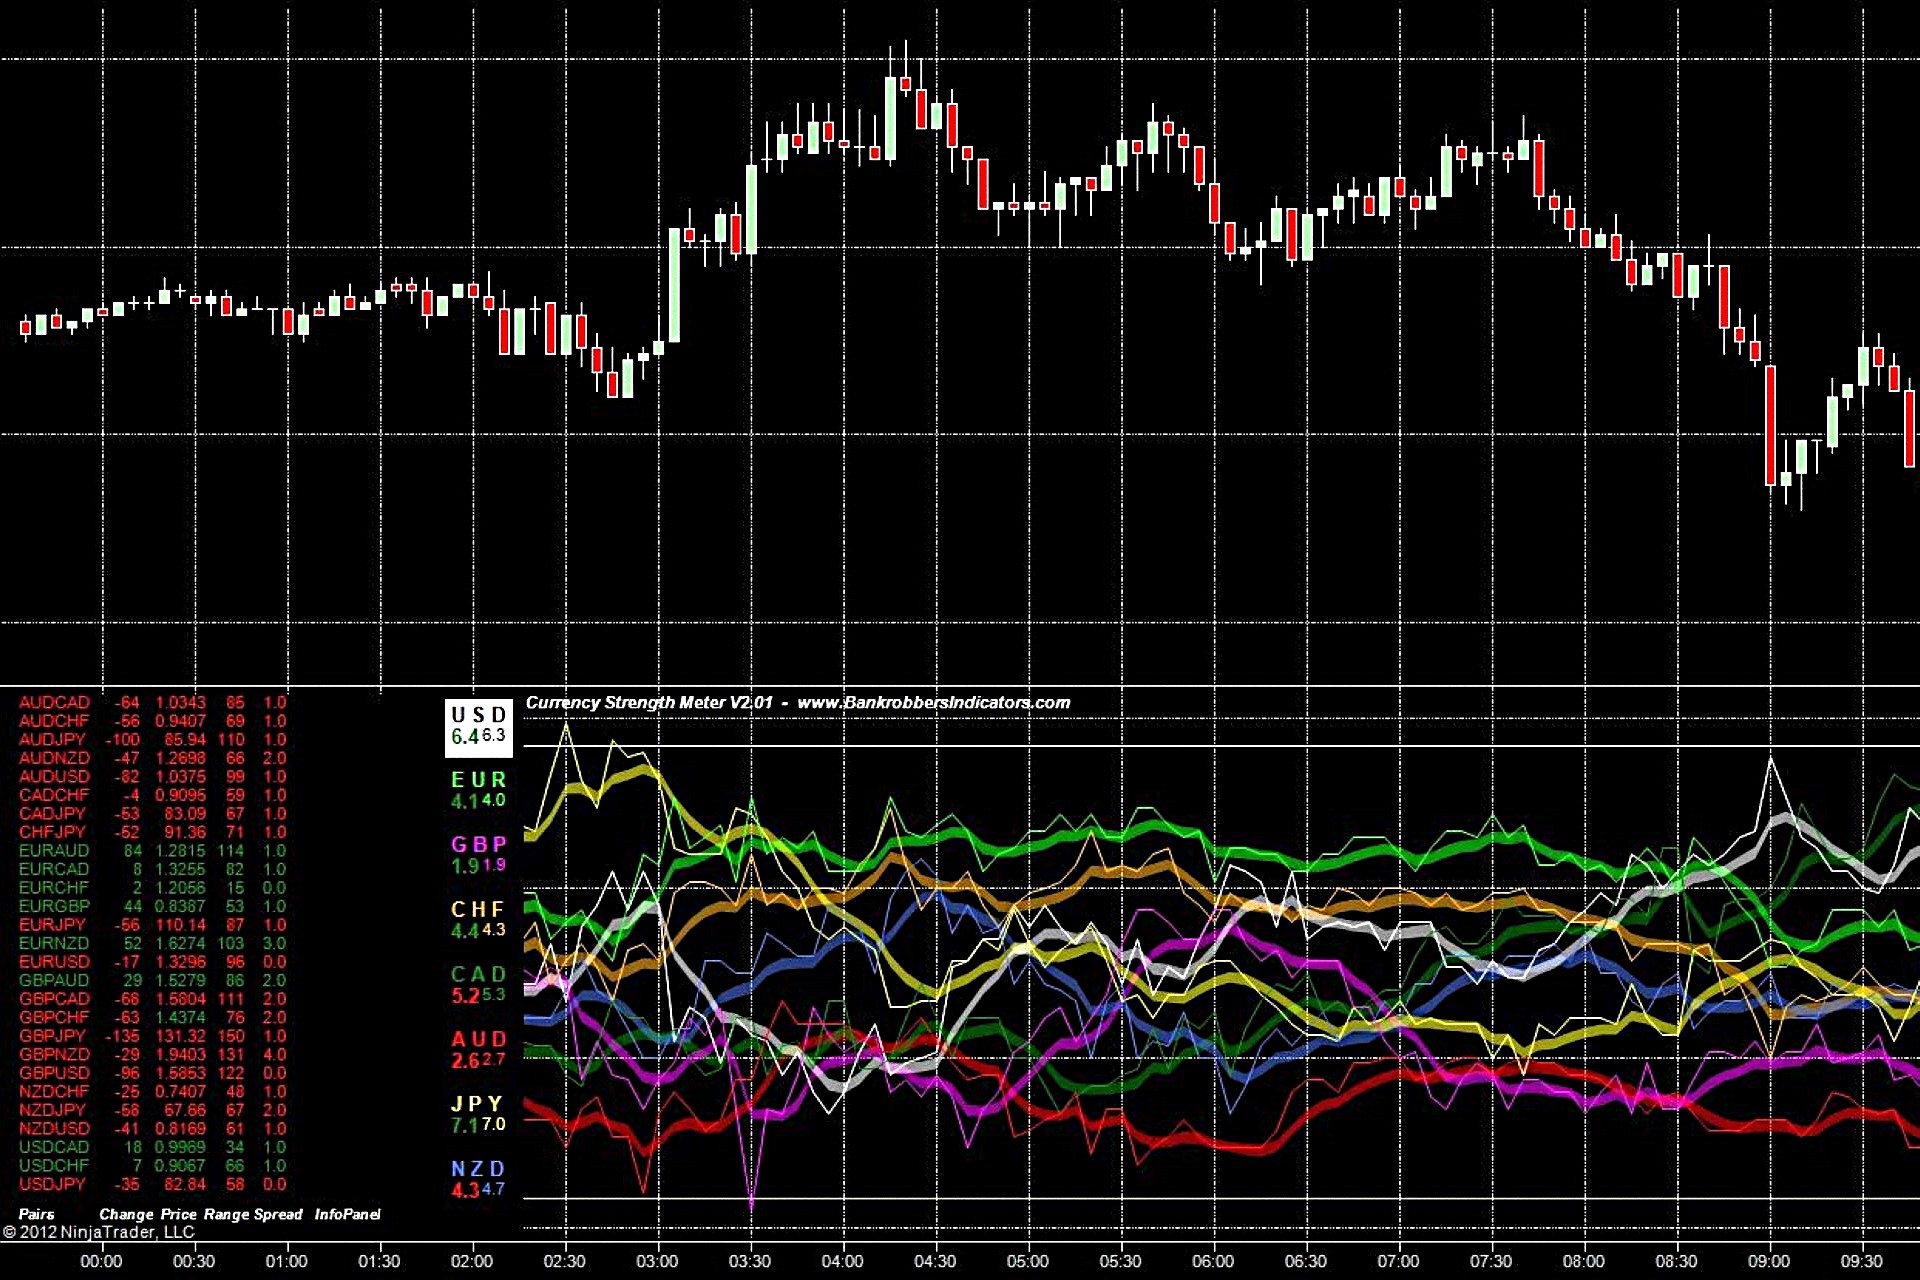
Task: Click the EURCAD pair name
Action: (x=54, y=869)
